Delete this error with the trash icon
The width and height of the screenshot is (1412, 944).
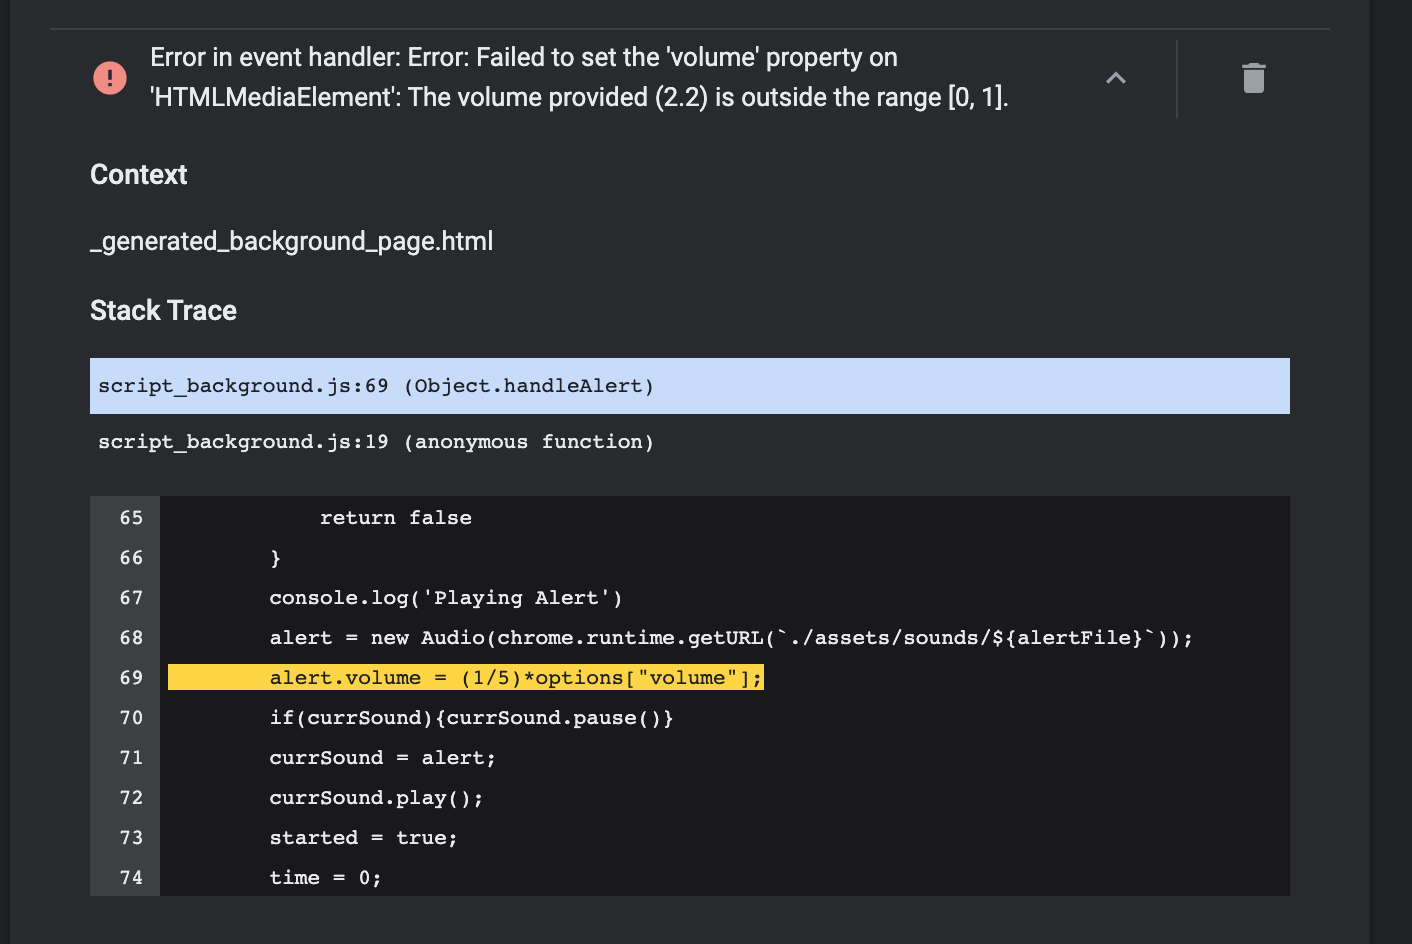tap(1253, 78)
